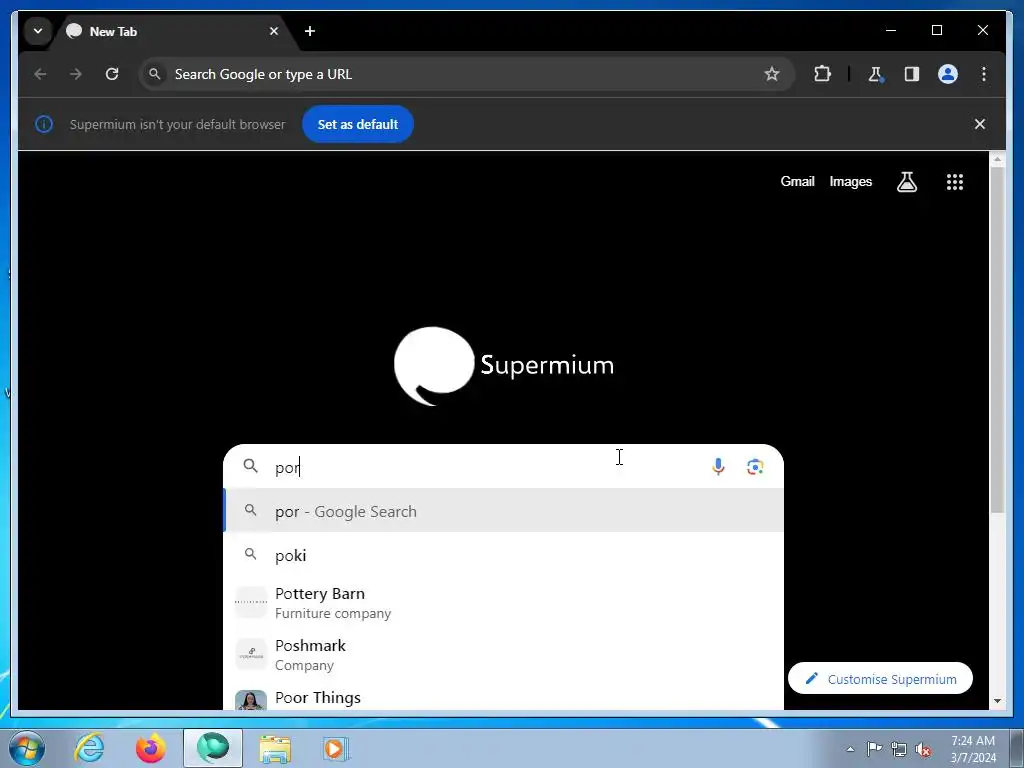The width and height of the screenshot is (1024, 768).
Task: Select the New Tab tab
Action: click(x=171, y=31)
